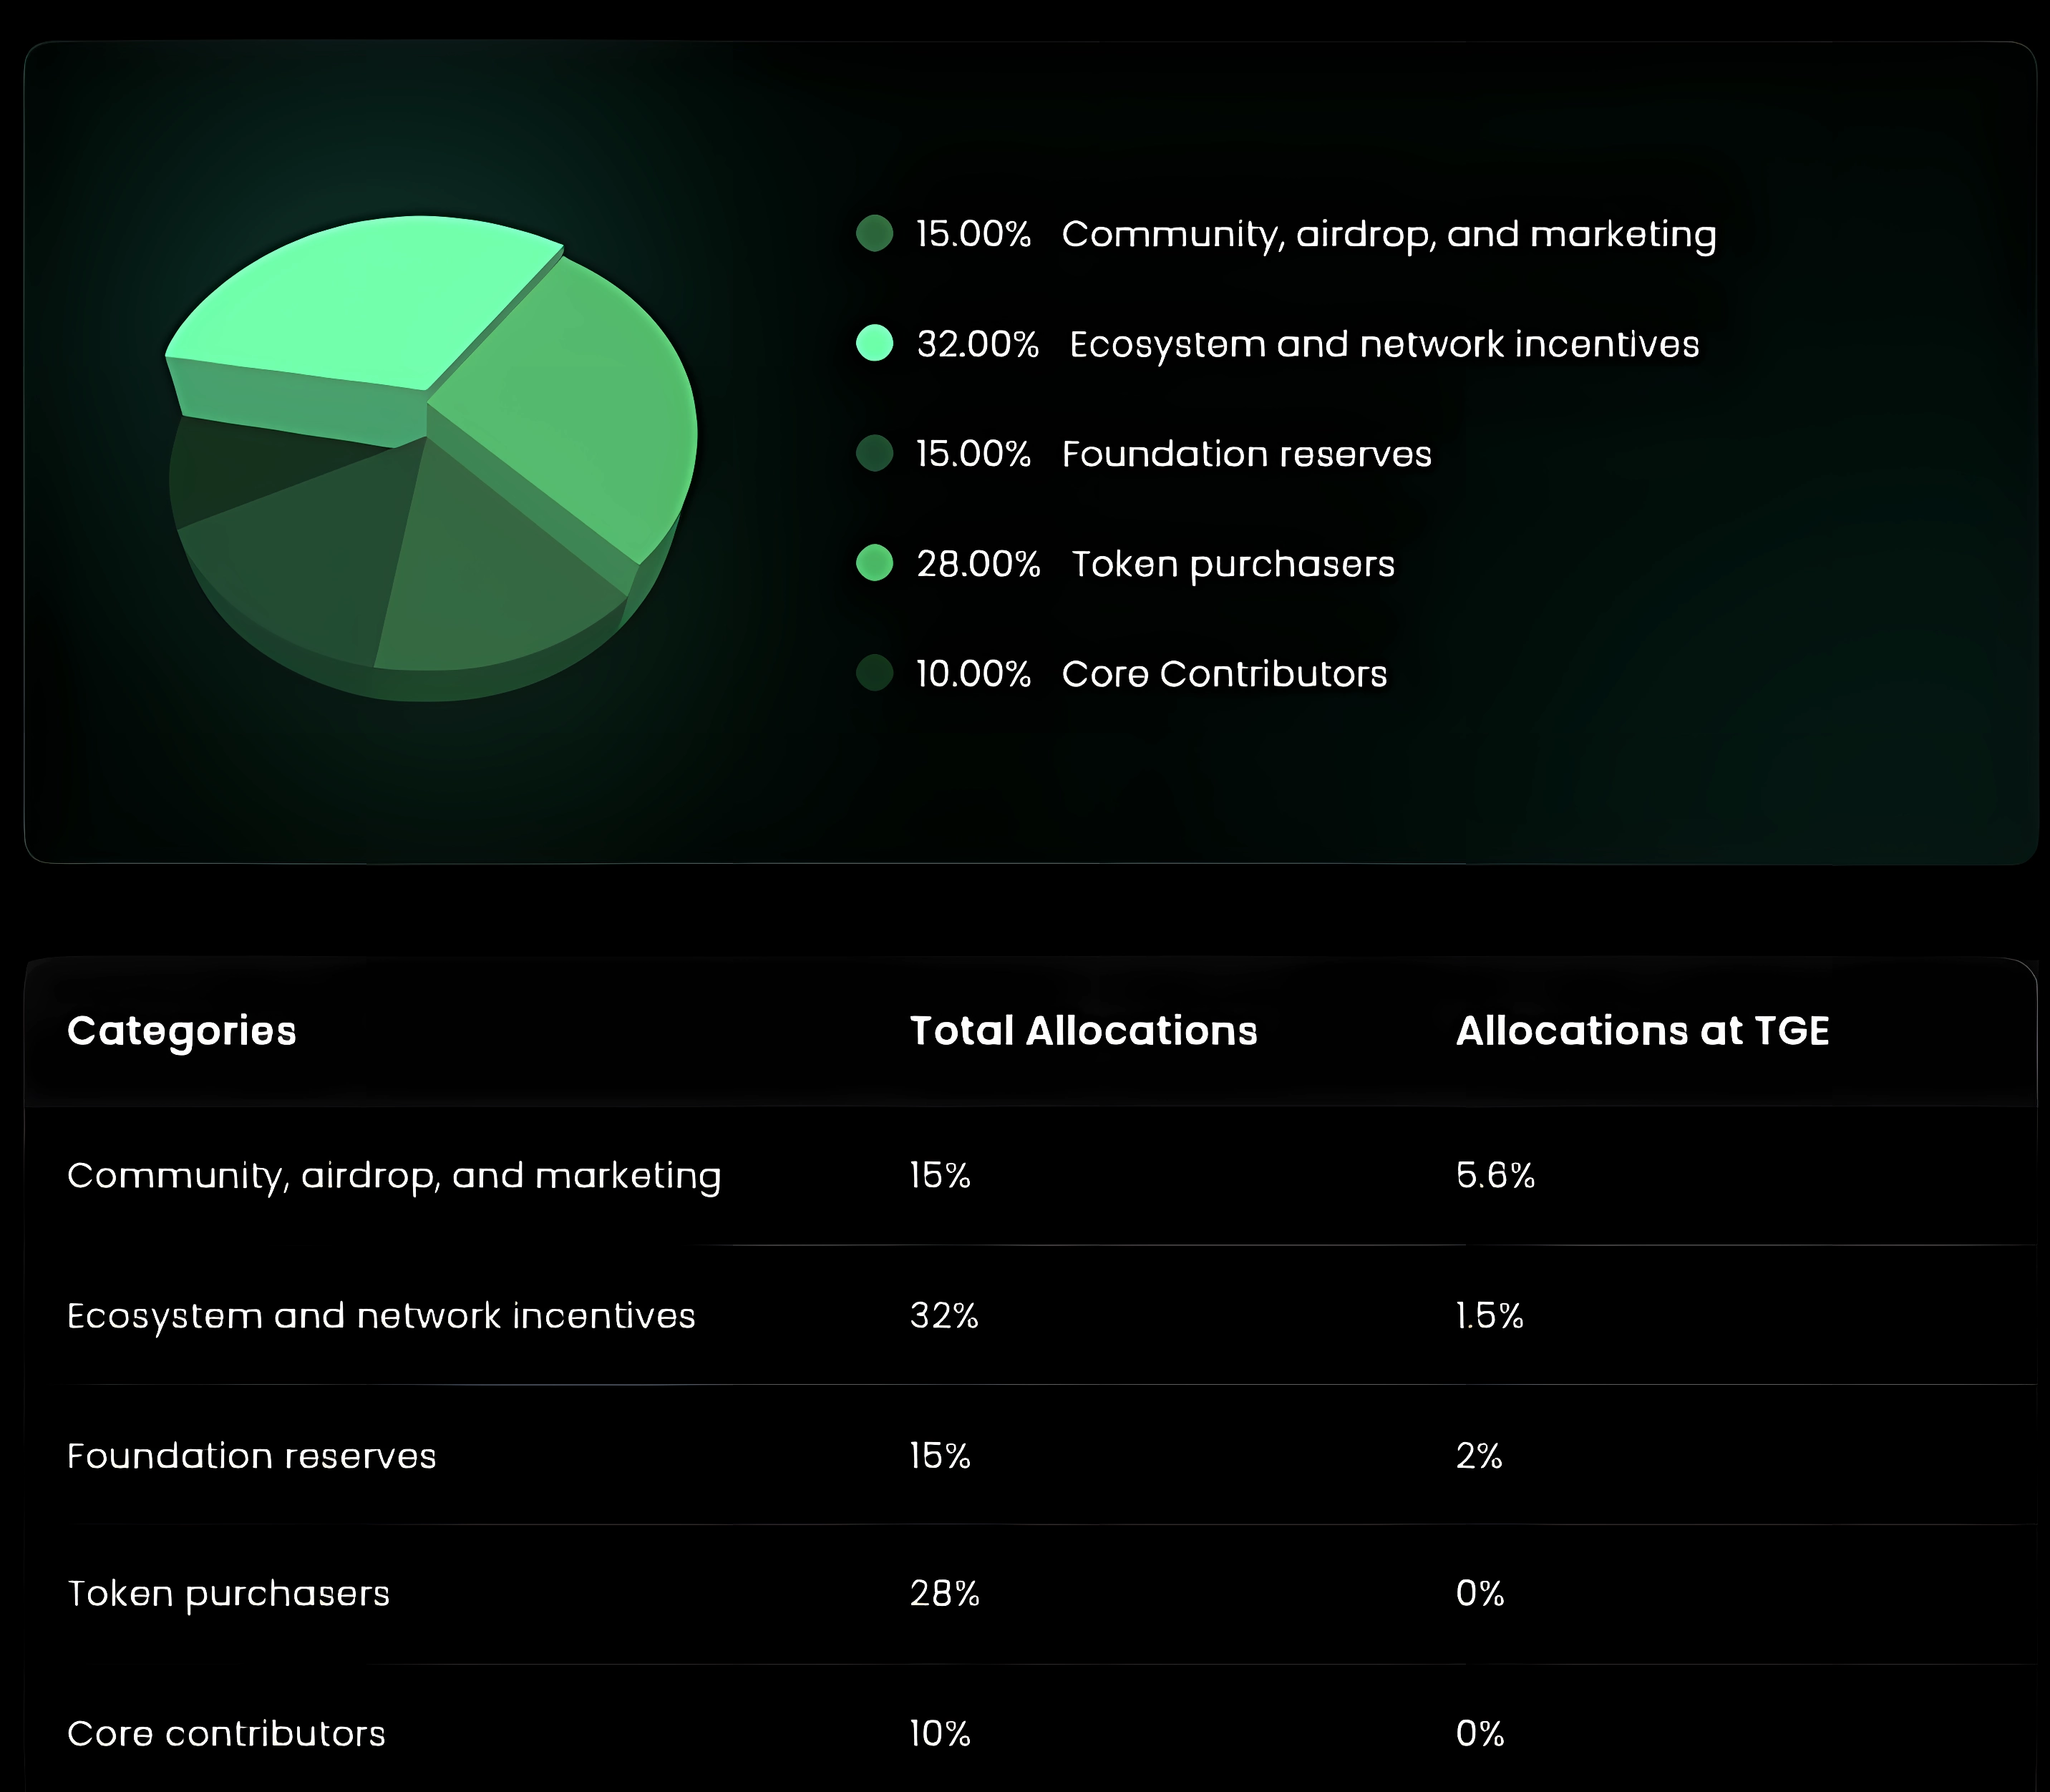Select the Token purchasers legend dot
The image size is (2050, 1792).
pos(874,563)
